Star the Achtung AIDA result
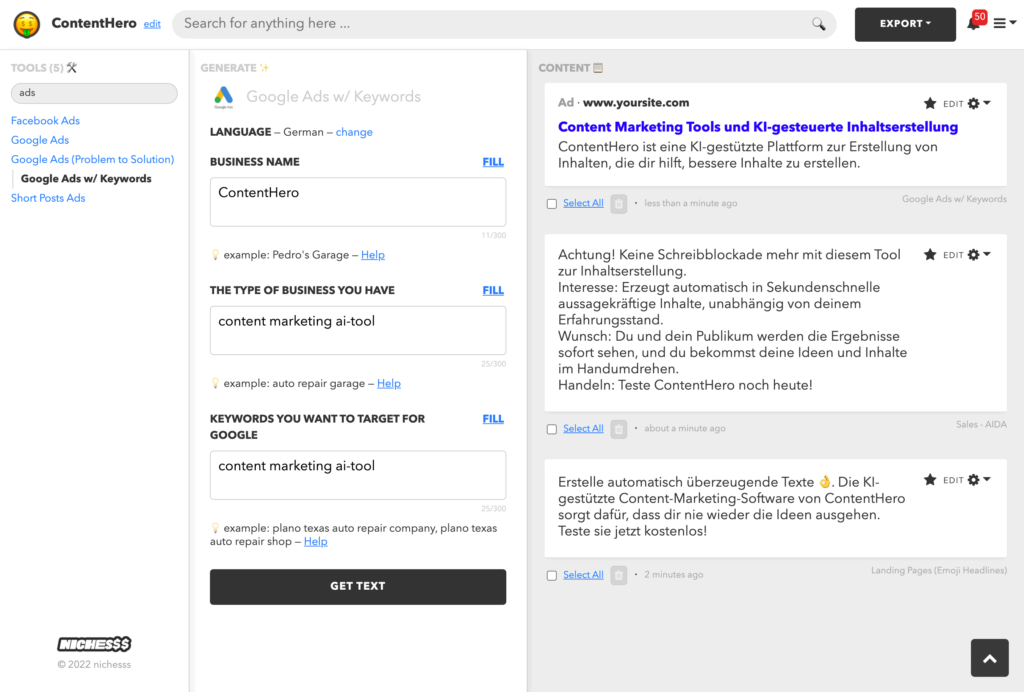Screen dimensions: 1024x692 click(930, 255)
